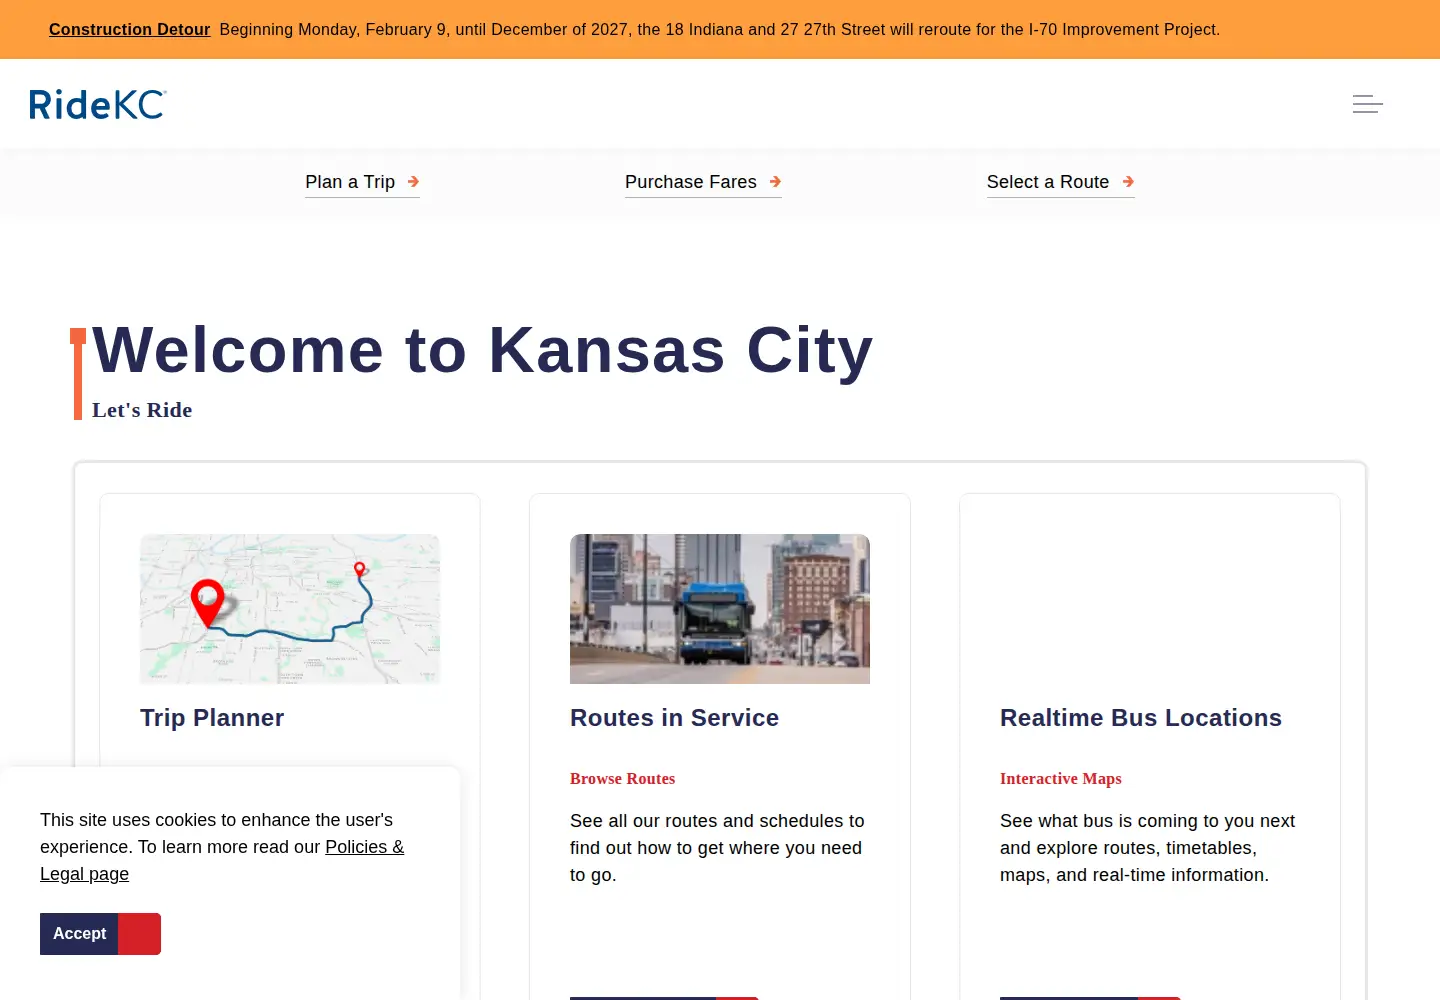Click the Browse Routes subtitle
Screen dimensions: 1440x1000
622,779
